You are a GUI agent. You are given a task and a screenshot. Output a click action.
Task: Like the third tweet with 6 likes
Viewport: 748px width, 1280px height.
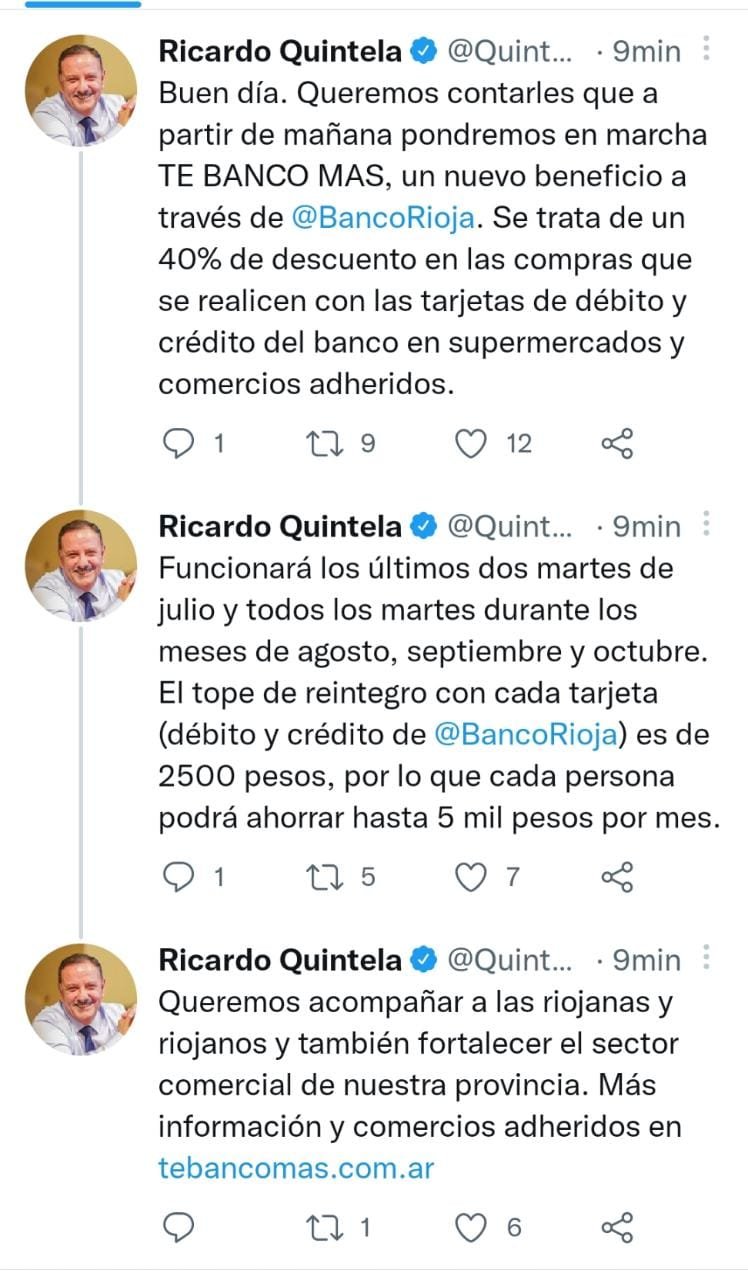click(471, 1227)
